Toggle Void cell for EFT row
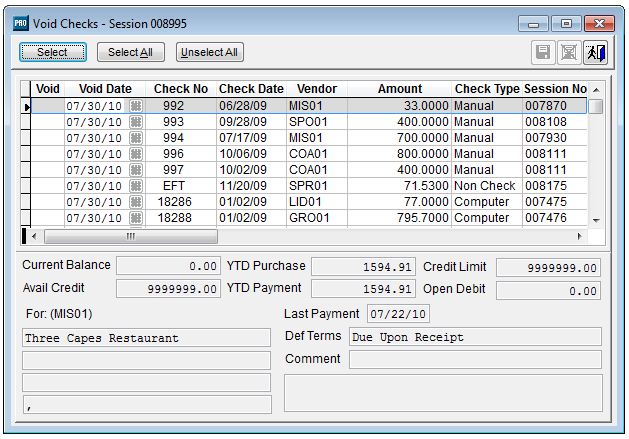Screen dimensions: 629x439 click(x=48, y=186)
